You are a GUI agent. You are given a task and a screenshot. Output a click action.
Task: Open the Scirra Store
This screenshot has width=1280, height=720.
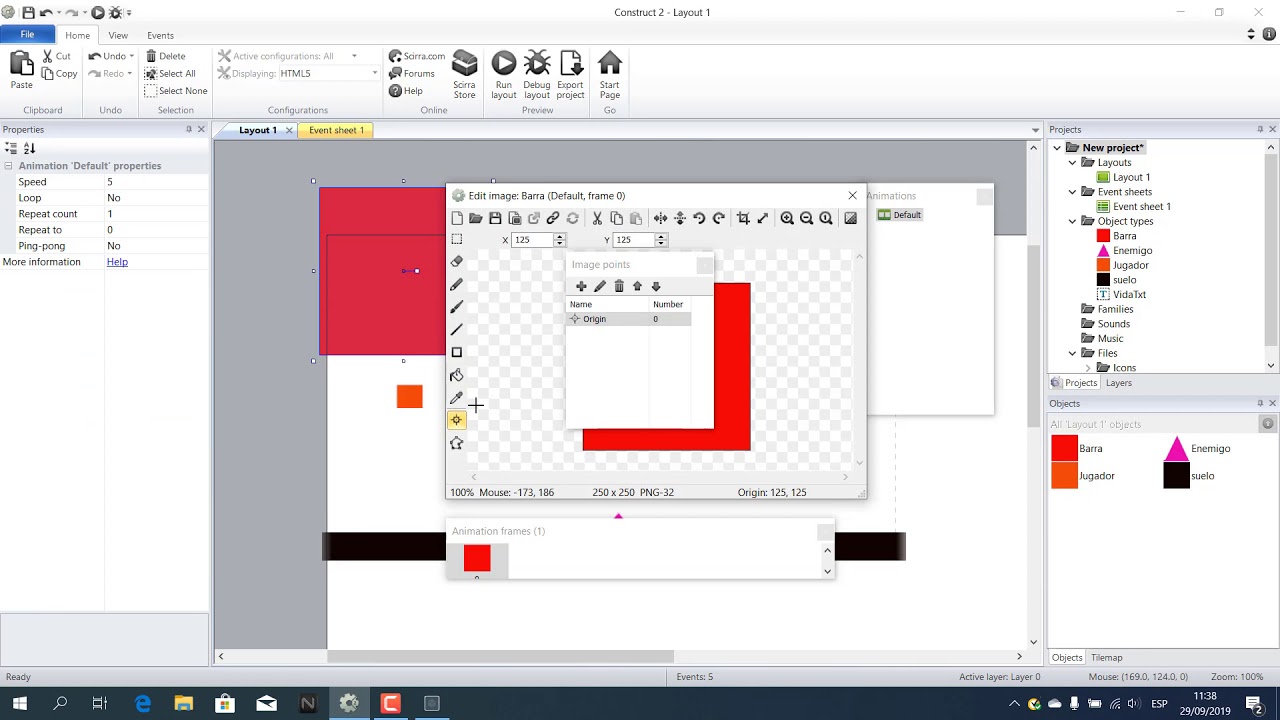[x=464, y=75]
